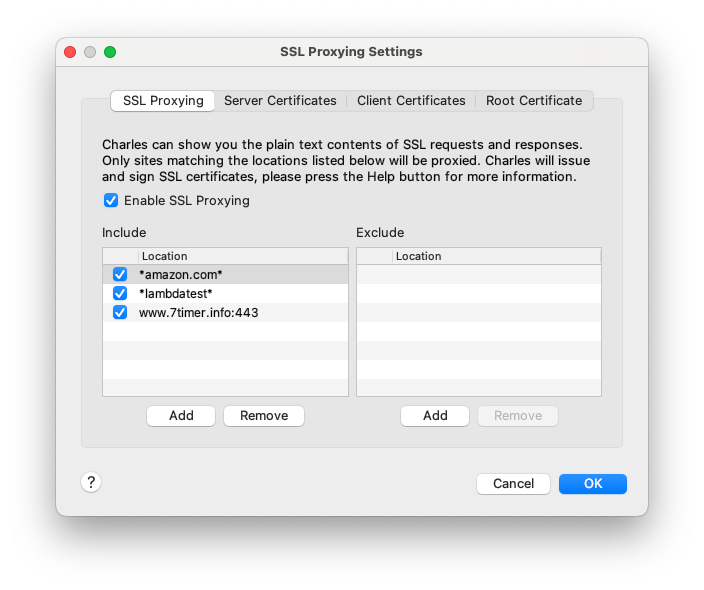Select the SSL Proxying tab
This screenshot has width=704, height=590.
[x=163, y=101]
